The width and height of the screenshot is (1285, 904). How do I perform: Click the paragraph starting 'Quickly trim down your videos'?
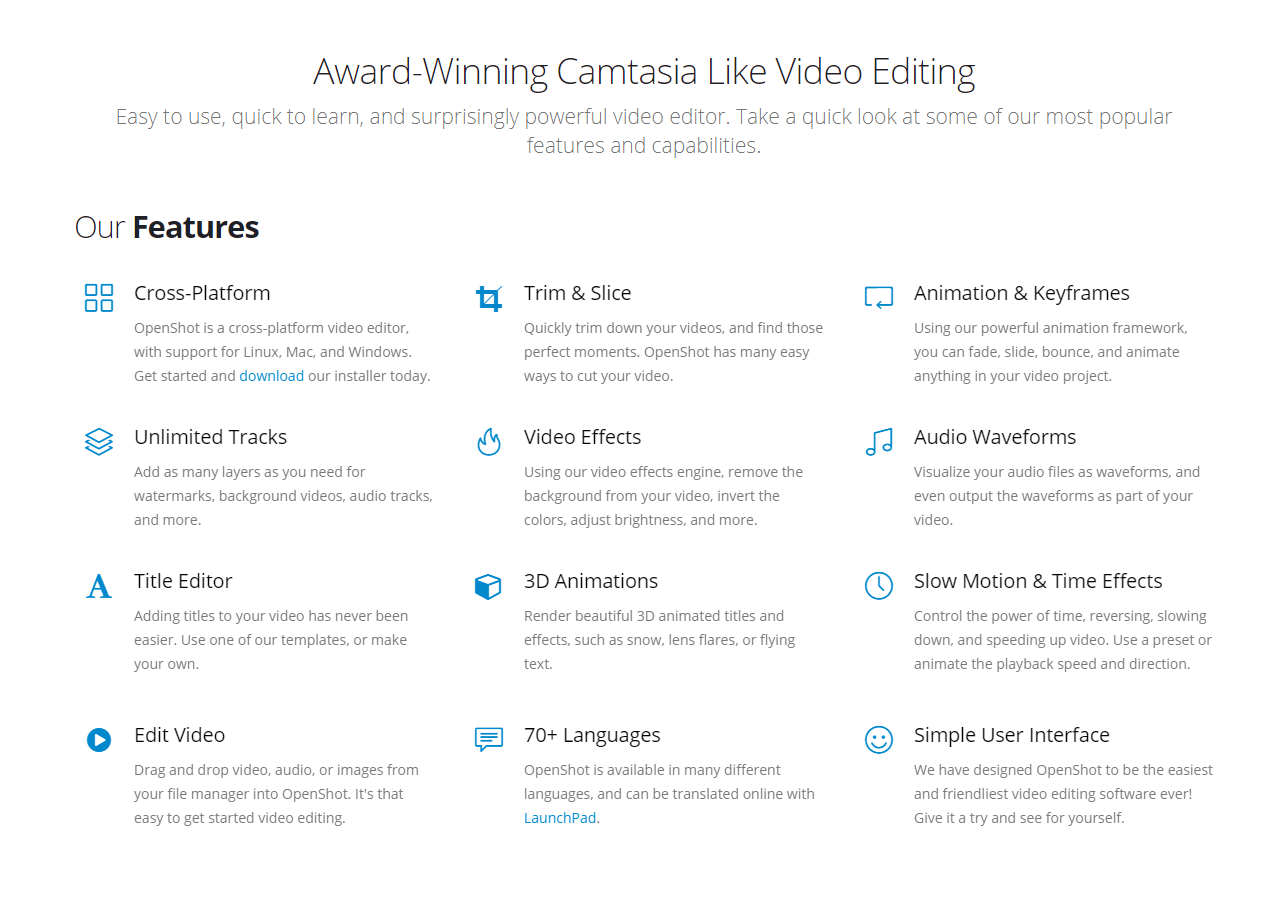[674, 352]
